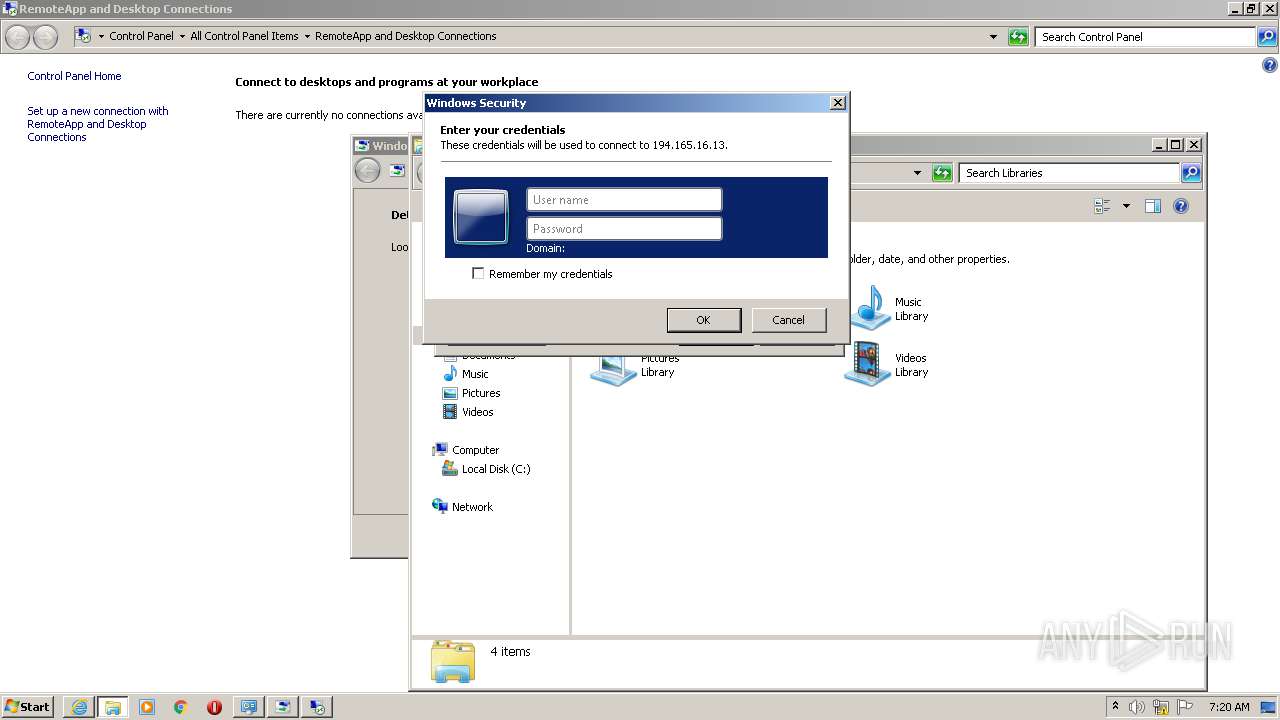Click the Control Panel search magnifier icon
Image resolution: width=1280 pixels, height=720 pixels.
(1267, 37)
